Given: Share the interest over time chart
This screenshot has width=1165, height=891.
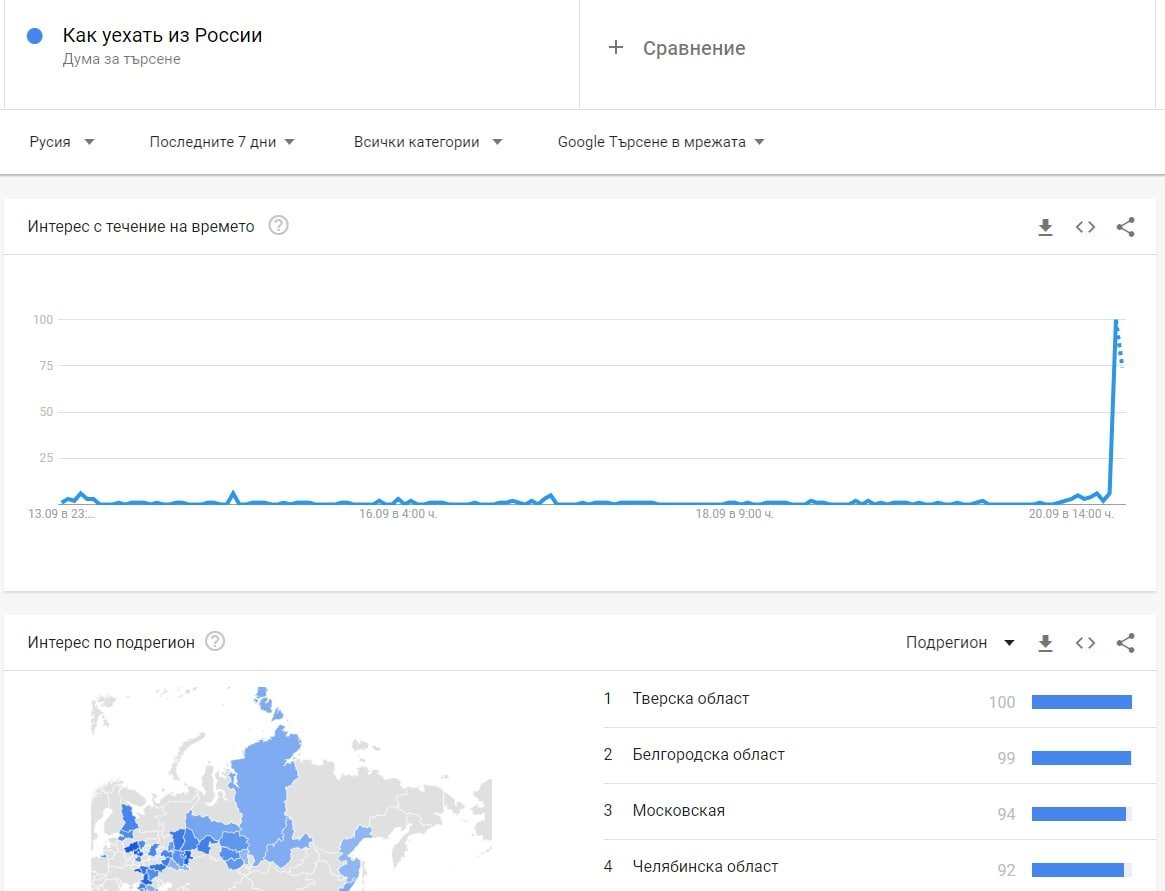Looking at the screenshot, I should [1125, 227].
